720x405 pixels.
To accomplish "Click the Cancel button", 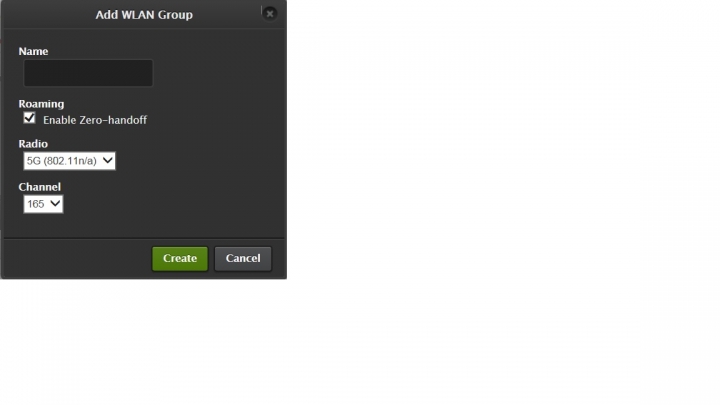I will [x=243, y=259].
